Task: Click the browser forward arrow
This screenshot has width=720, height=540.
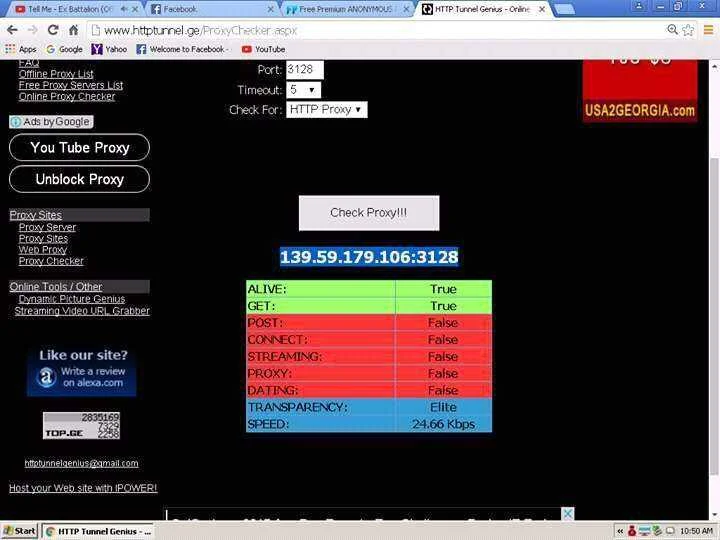Action: tap(33, 30)
